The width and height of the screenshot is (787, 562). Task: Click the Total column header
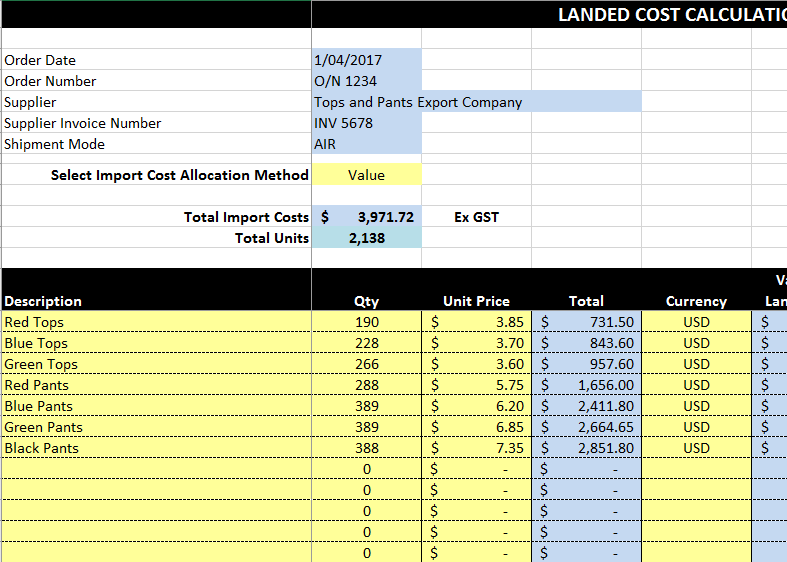[586, 301]
